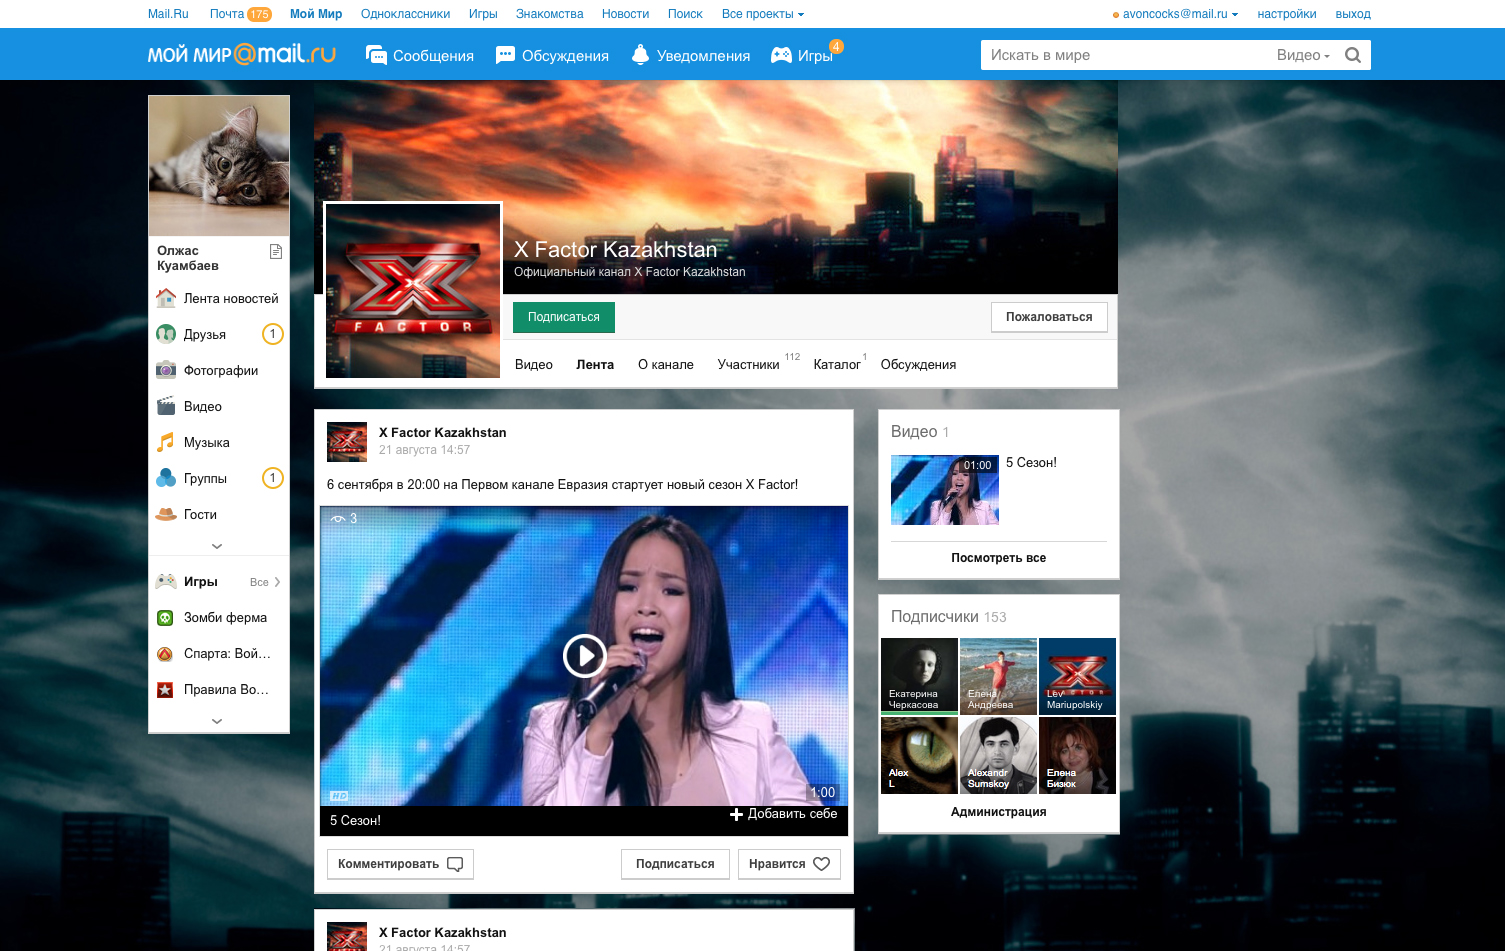Screen dimensions: 1505x951
Task: Click the view count eye icon on video
Action: pyautogui.click(x=338, y=518)
